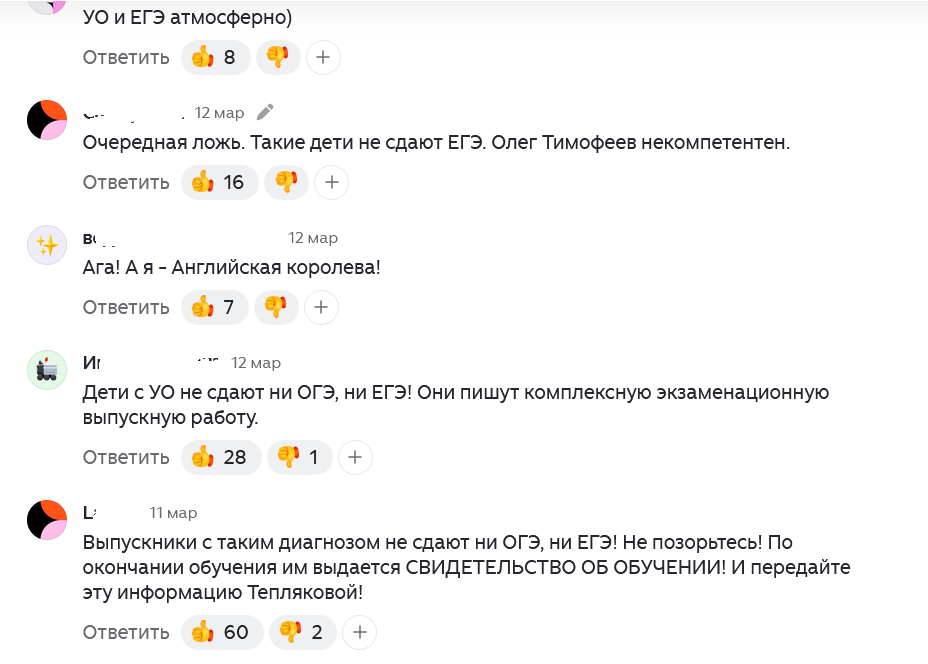
Task: Click the avatar of the "Очередная ложь" author
Action: [x=46, y=120]
